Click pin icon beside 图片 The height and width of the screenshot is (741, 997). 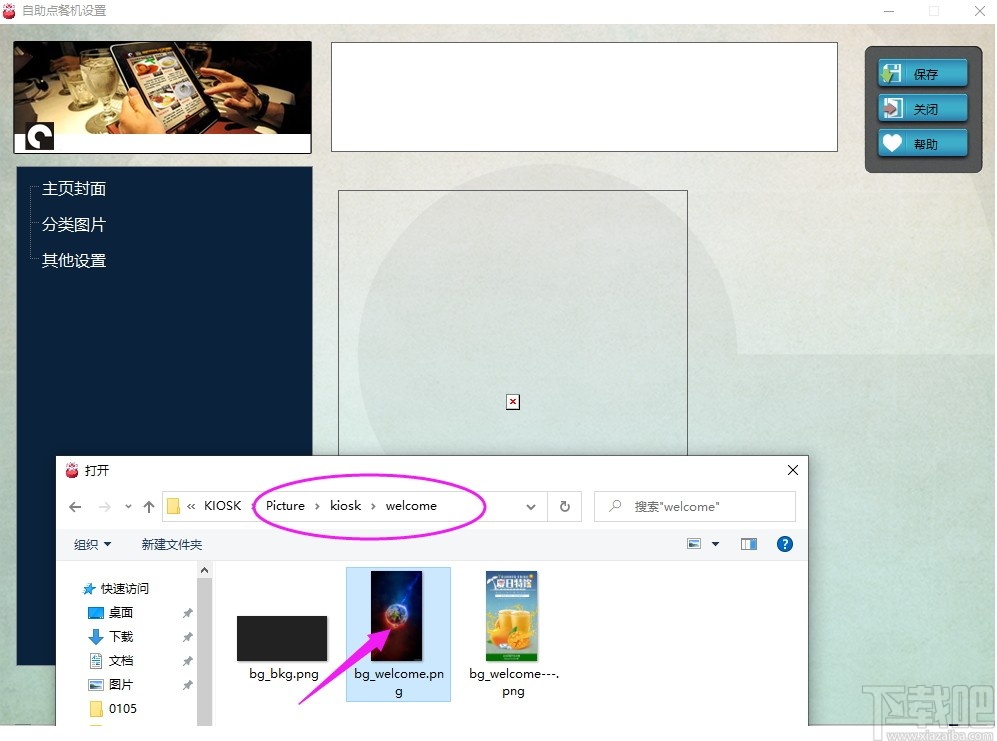[x=188, y=686]
